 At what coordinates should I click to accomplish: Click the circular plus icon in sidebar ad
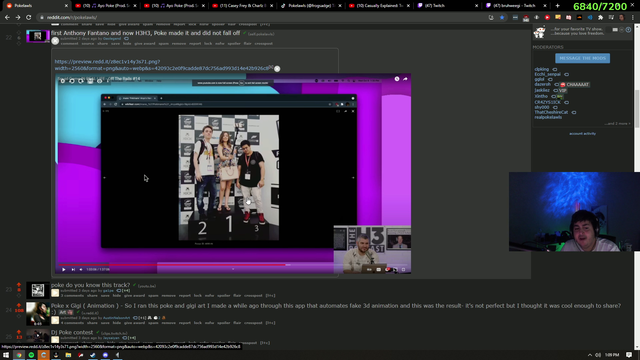[628, 29]
